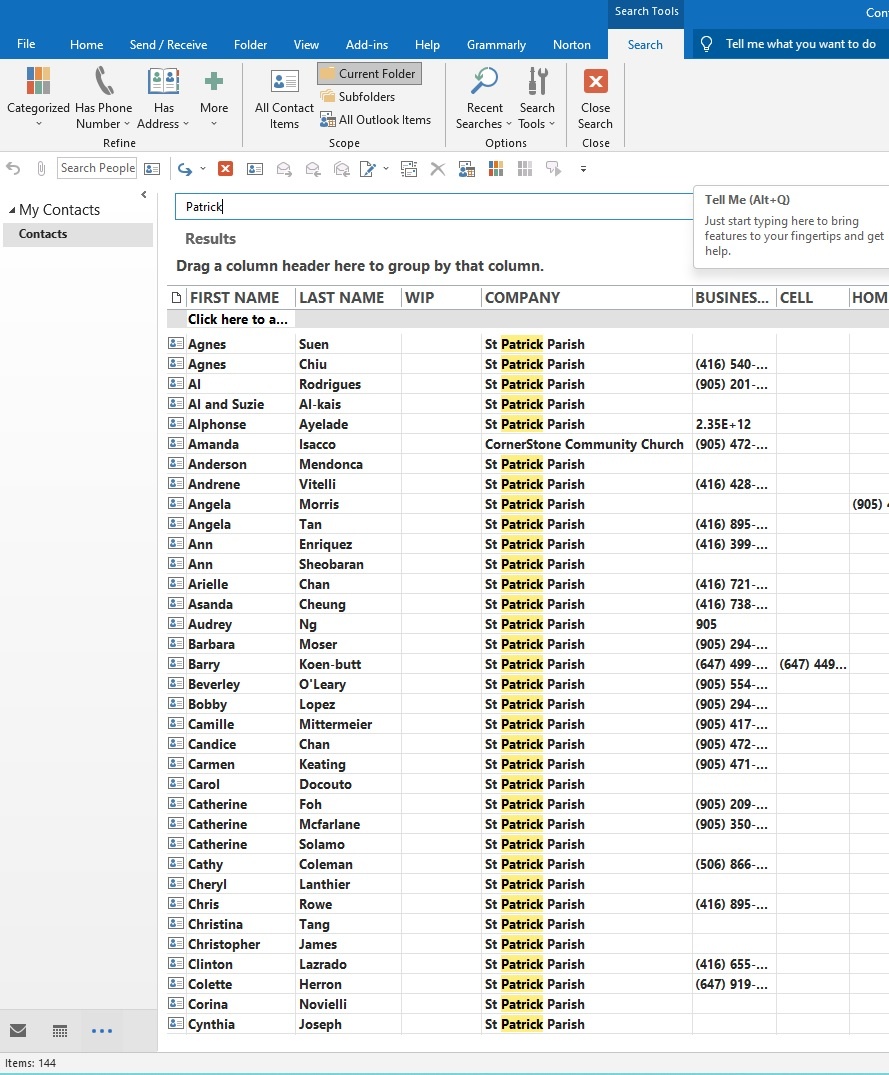The image size is (889, 1075).
Task: Click the move item toolbar icon
Action: [409, 169]
